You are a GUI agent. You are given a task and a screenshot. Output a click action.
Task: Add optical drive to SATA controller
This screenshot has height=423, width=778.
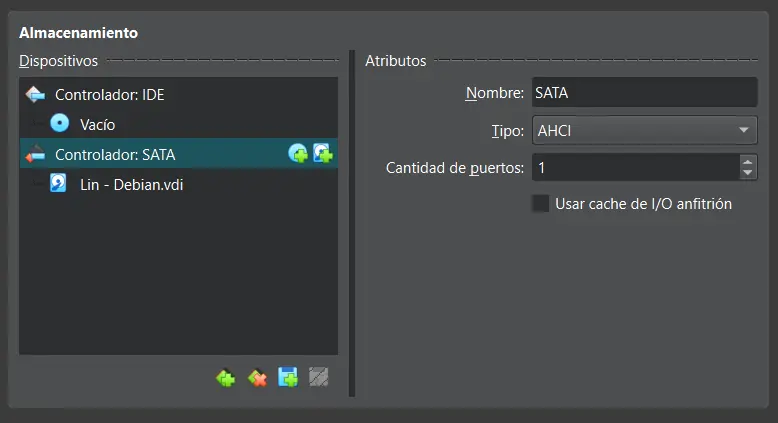pos(298,154)
